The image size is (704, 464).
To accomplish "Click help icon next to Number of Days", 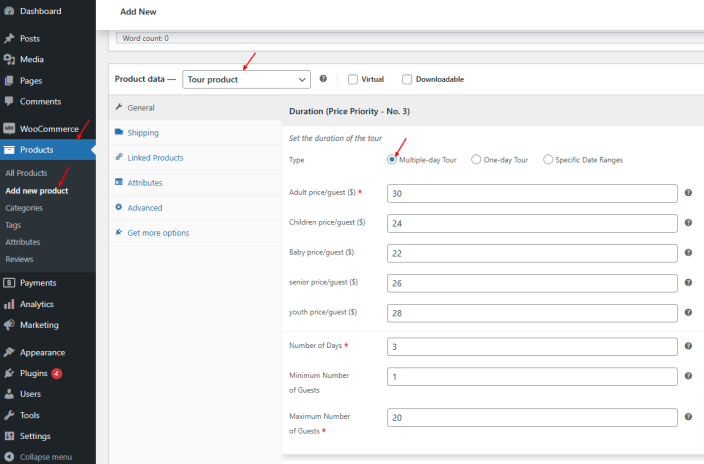I will 689,346.
